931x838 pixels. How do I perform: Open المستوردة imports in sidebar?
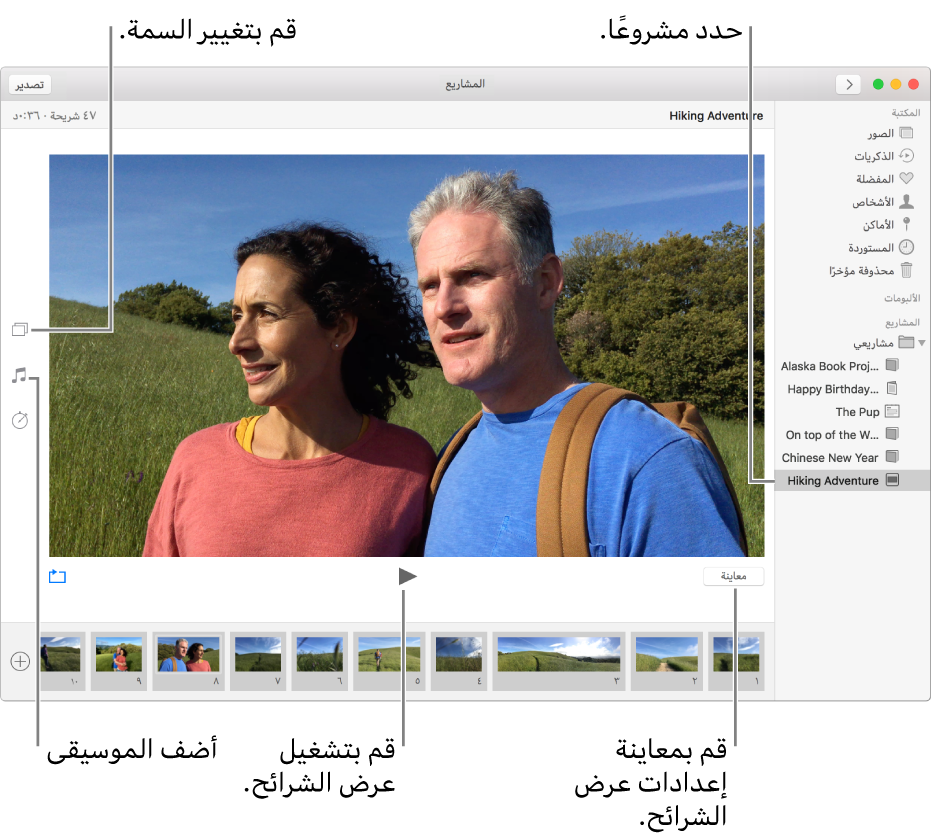[881, 247]
